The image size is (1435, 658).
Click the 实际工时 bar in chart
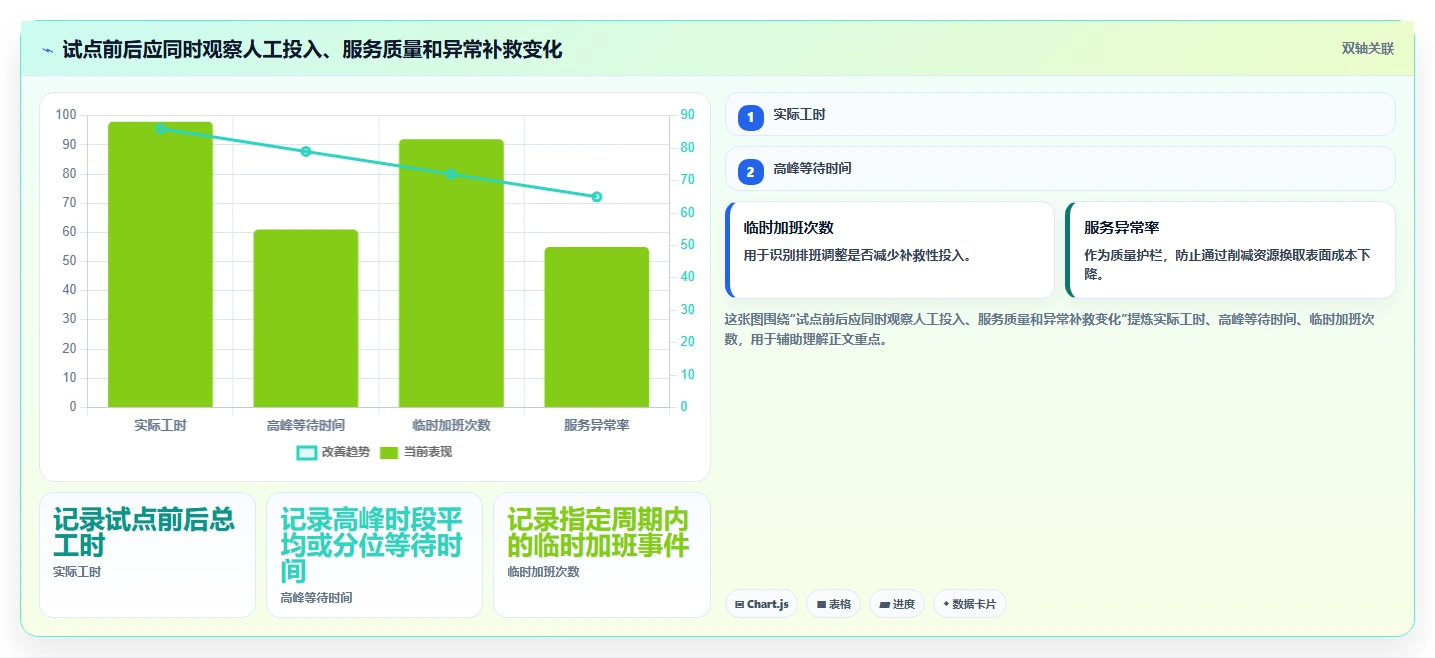[160, 265]
